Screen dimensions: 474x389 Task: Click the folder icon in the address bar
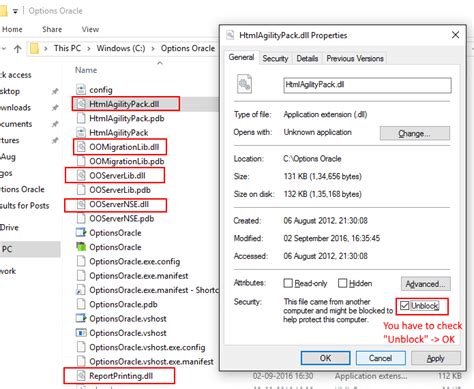point(34,48)
